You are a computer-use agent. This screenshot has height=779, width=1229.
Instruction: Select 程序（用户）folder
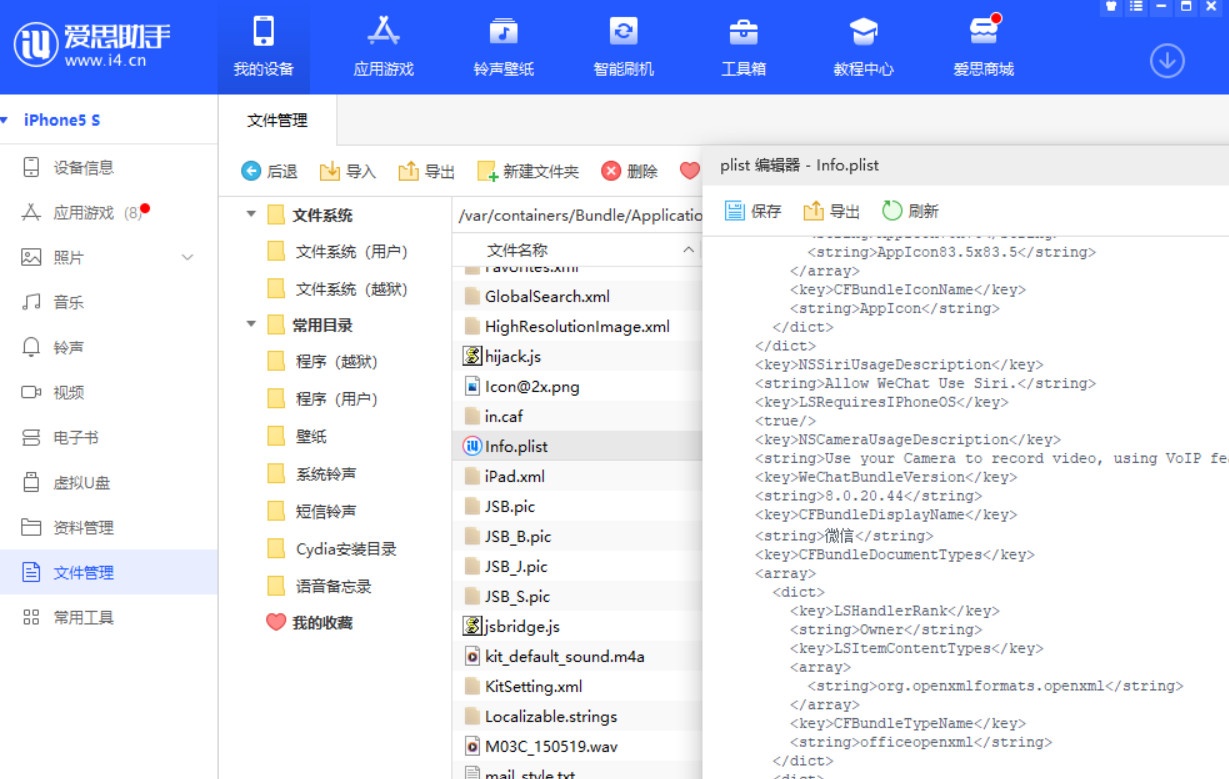[323, 398]
